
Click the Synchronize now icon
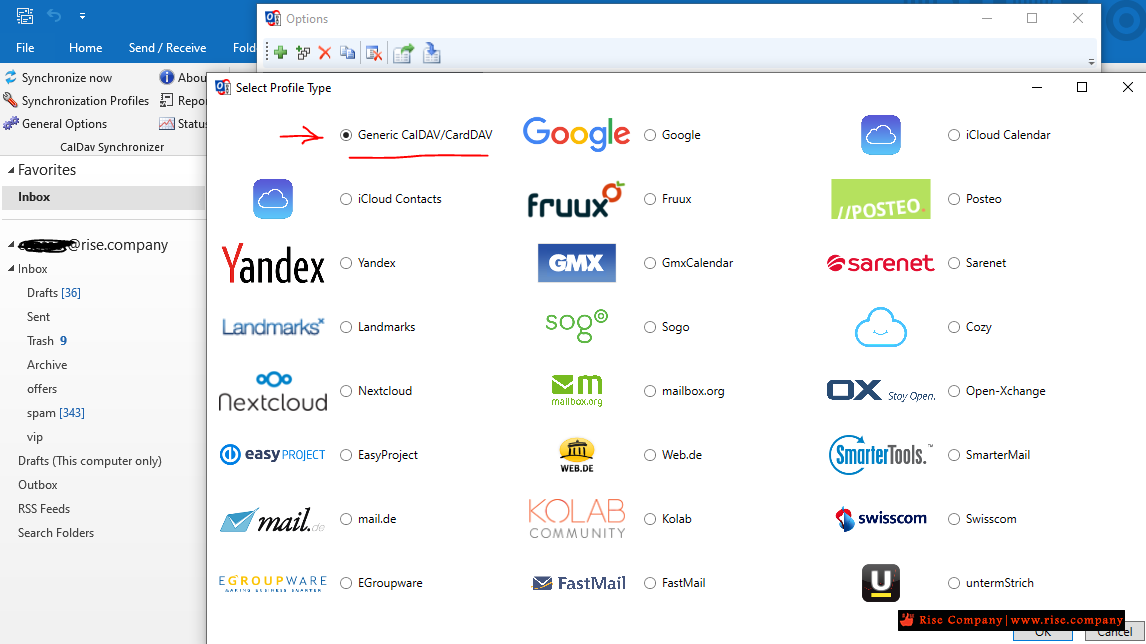(11, 78)
